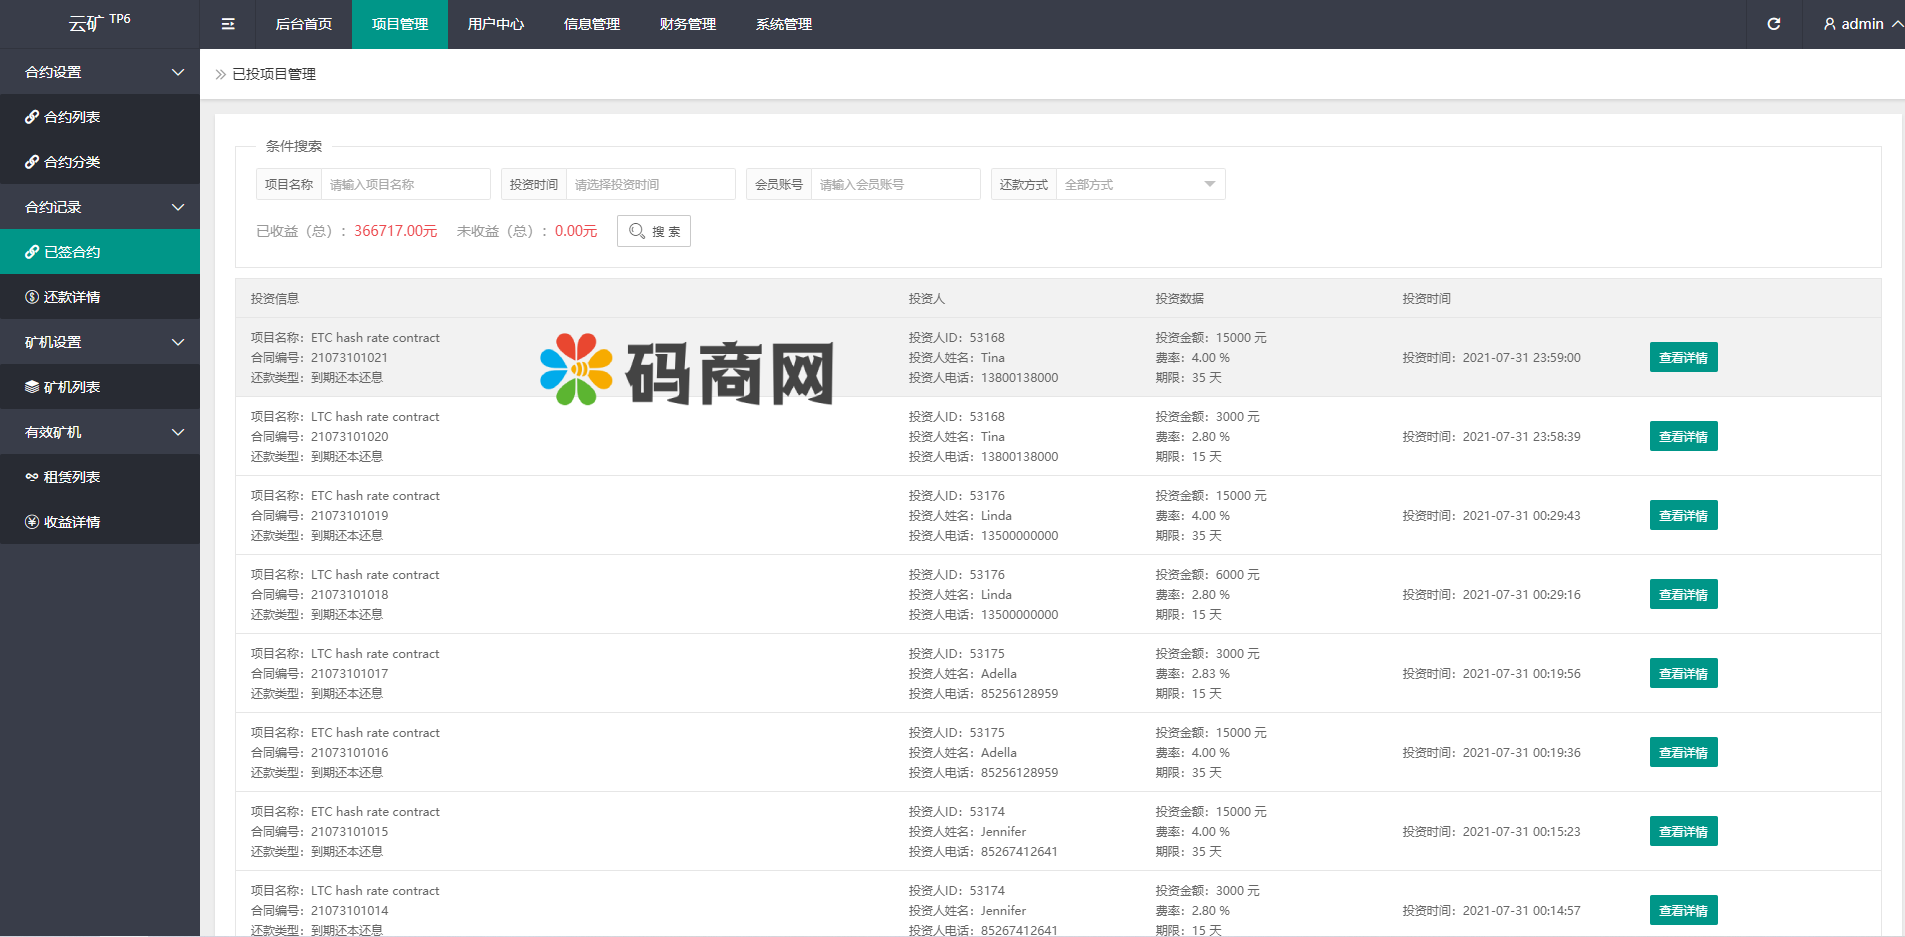This screenshot has height=937, width=1905.
Task: View details for contract 21073101021
Action: pos(1683,358)
